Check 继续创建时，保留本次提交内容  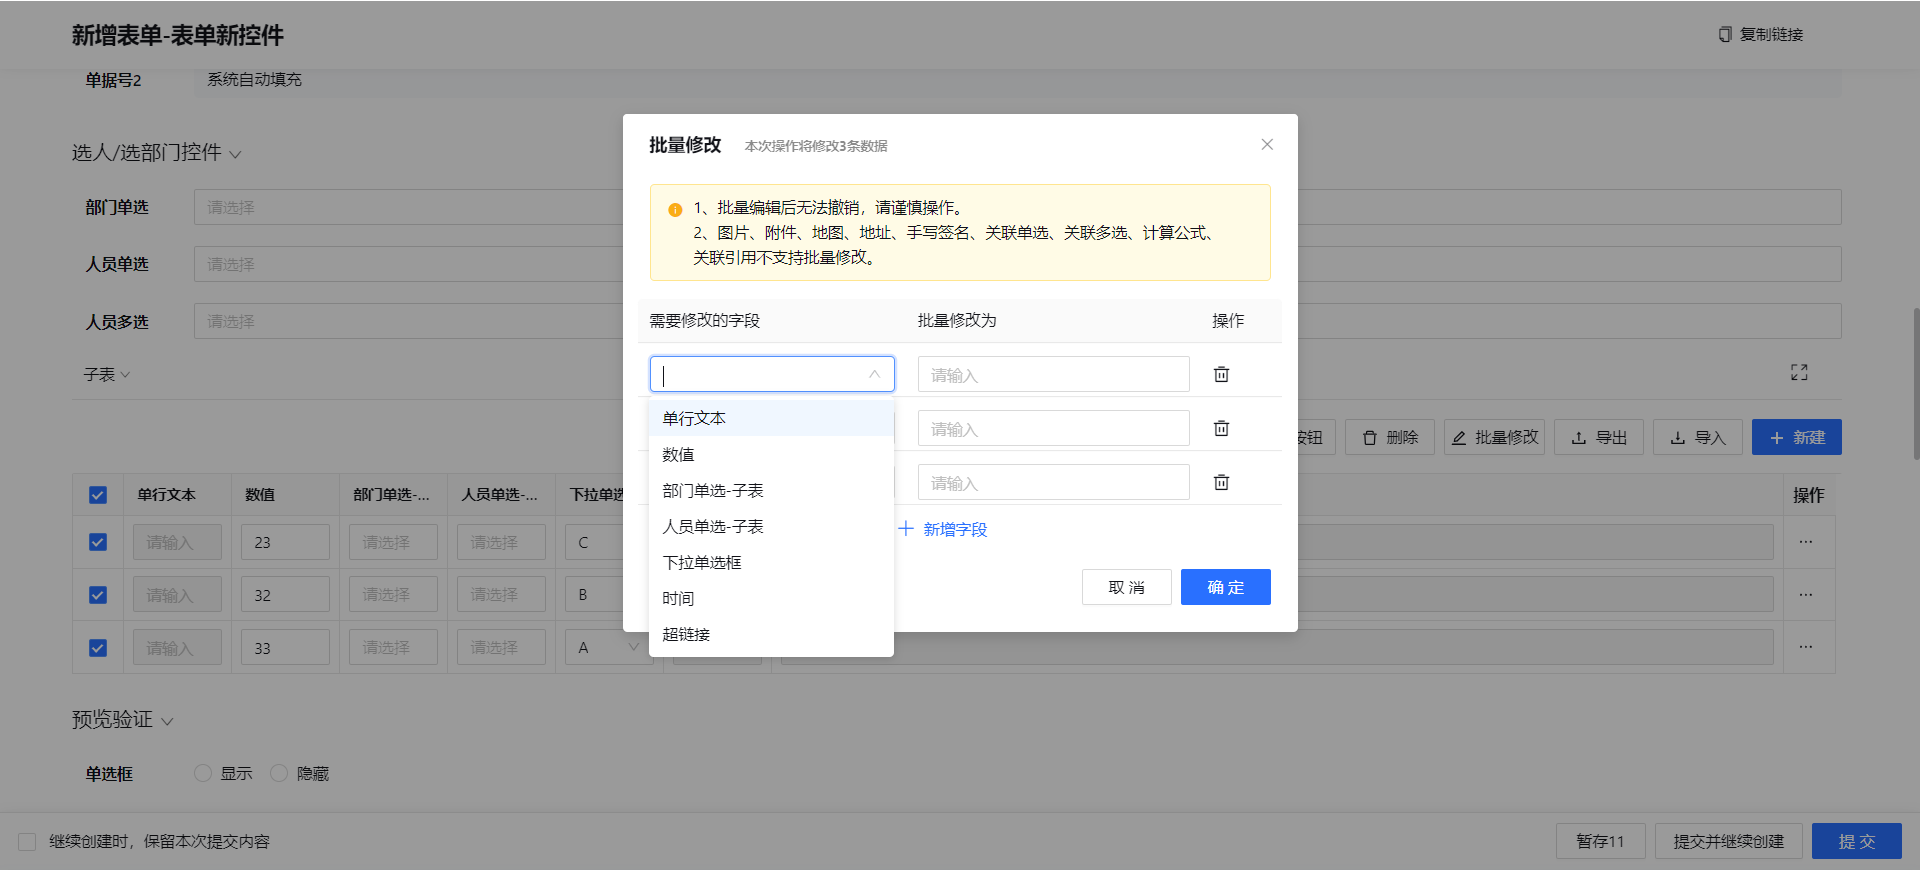click(27, 842)
